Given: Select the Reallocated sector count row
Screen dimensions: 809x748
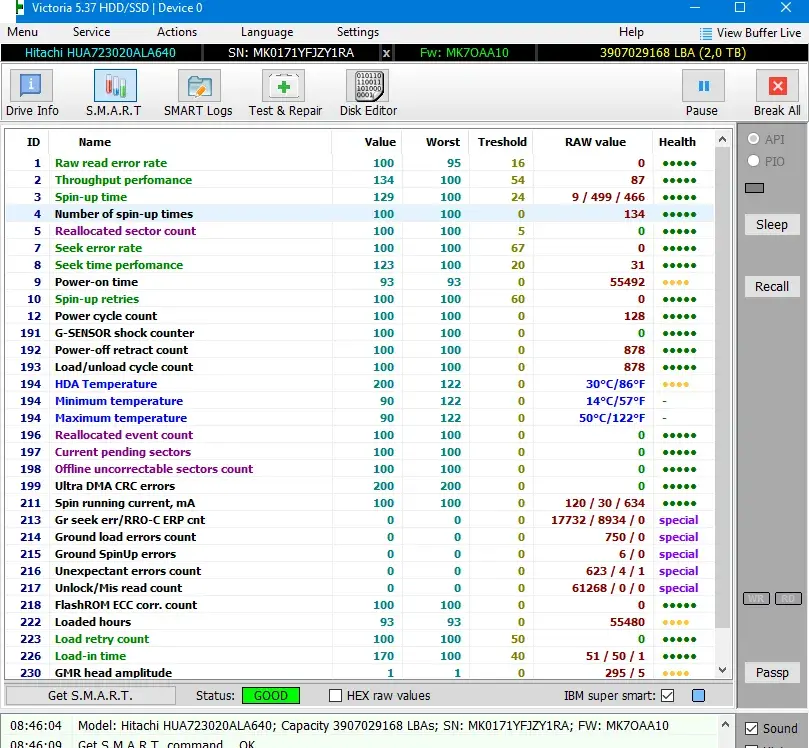Looking at the screenshot, I should (360, 231).
